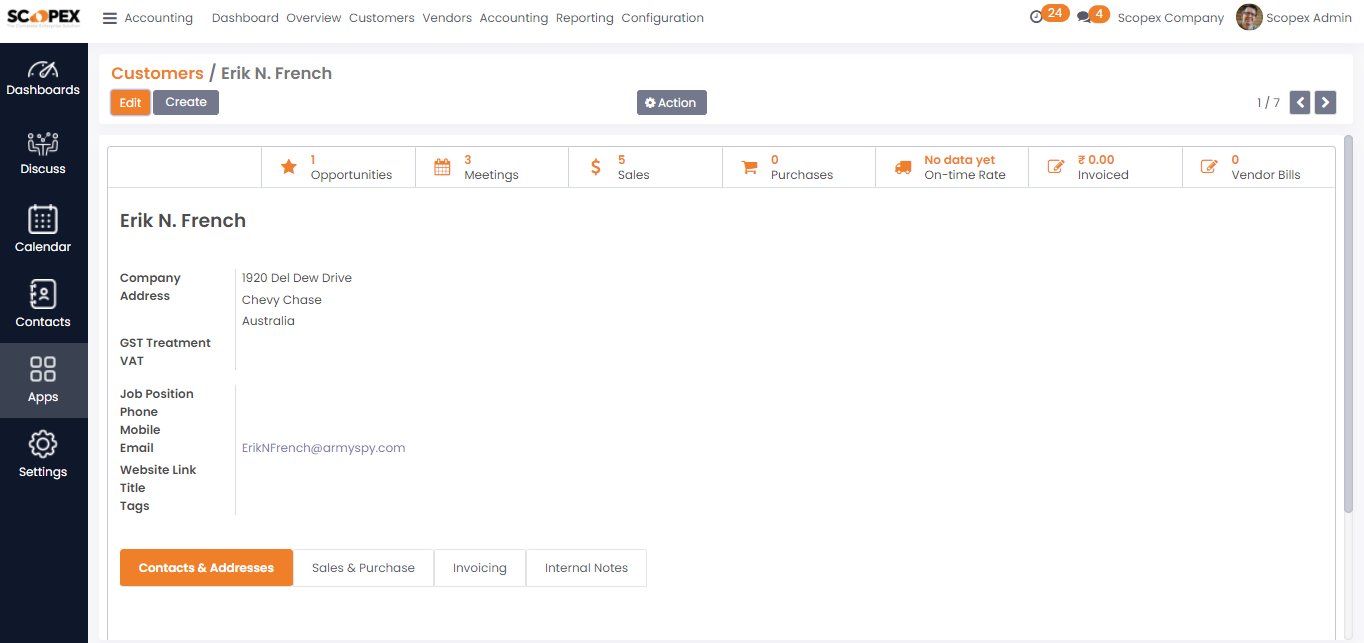Click the Scopex logo
Image resolution: width=1364 pixels, height=643 pixels.
click(x=43, y=17)
